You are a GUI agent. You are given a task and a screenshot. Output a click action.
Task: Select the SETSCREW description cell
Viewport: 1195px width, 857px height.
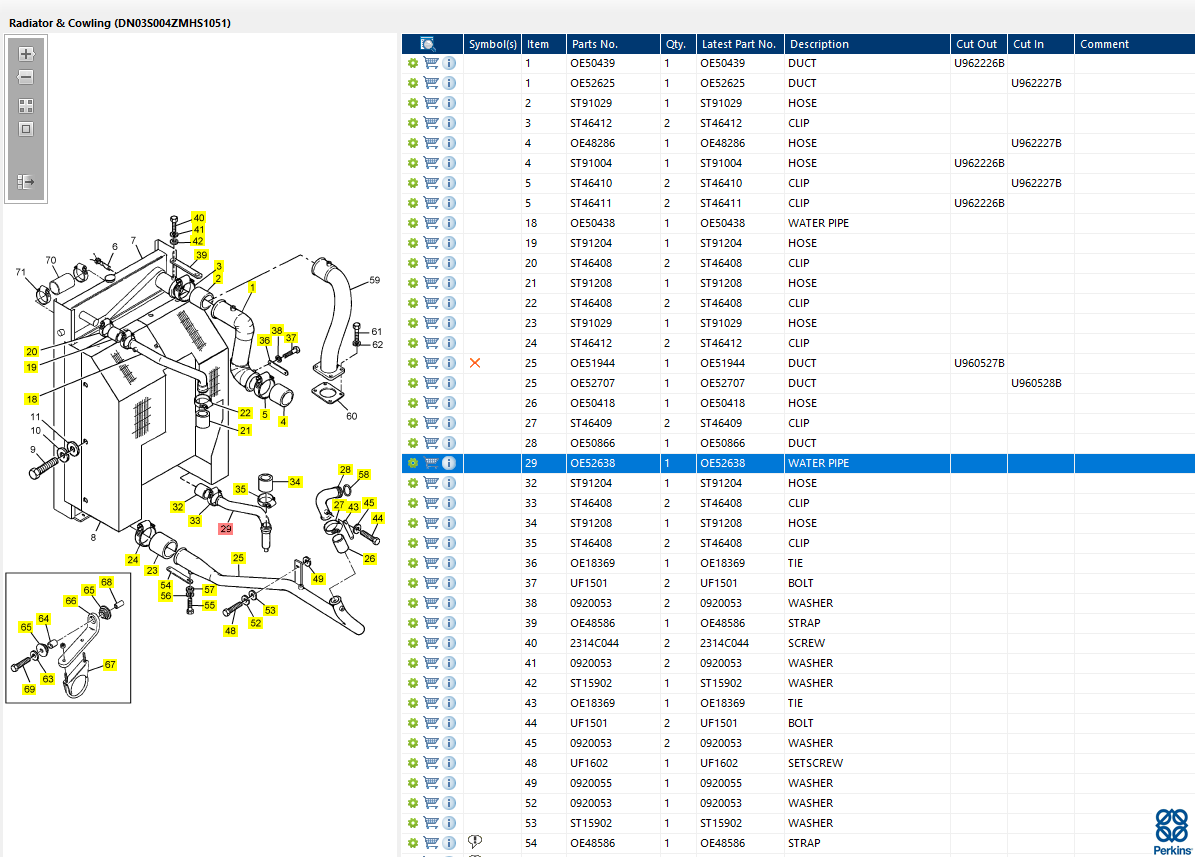tap(815, 762)
